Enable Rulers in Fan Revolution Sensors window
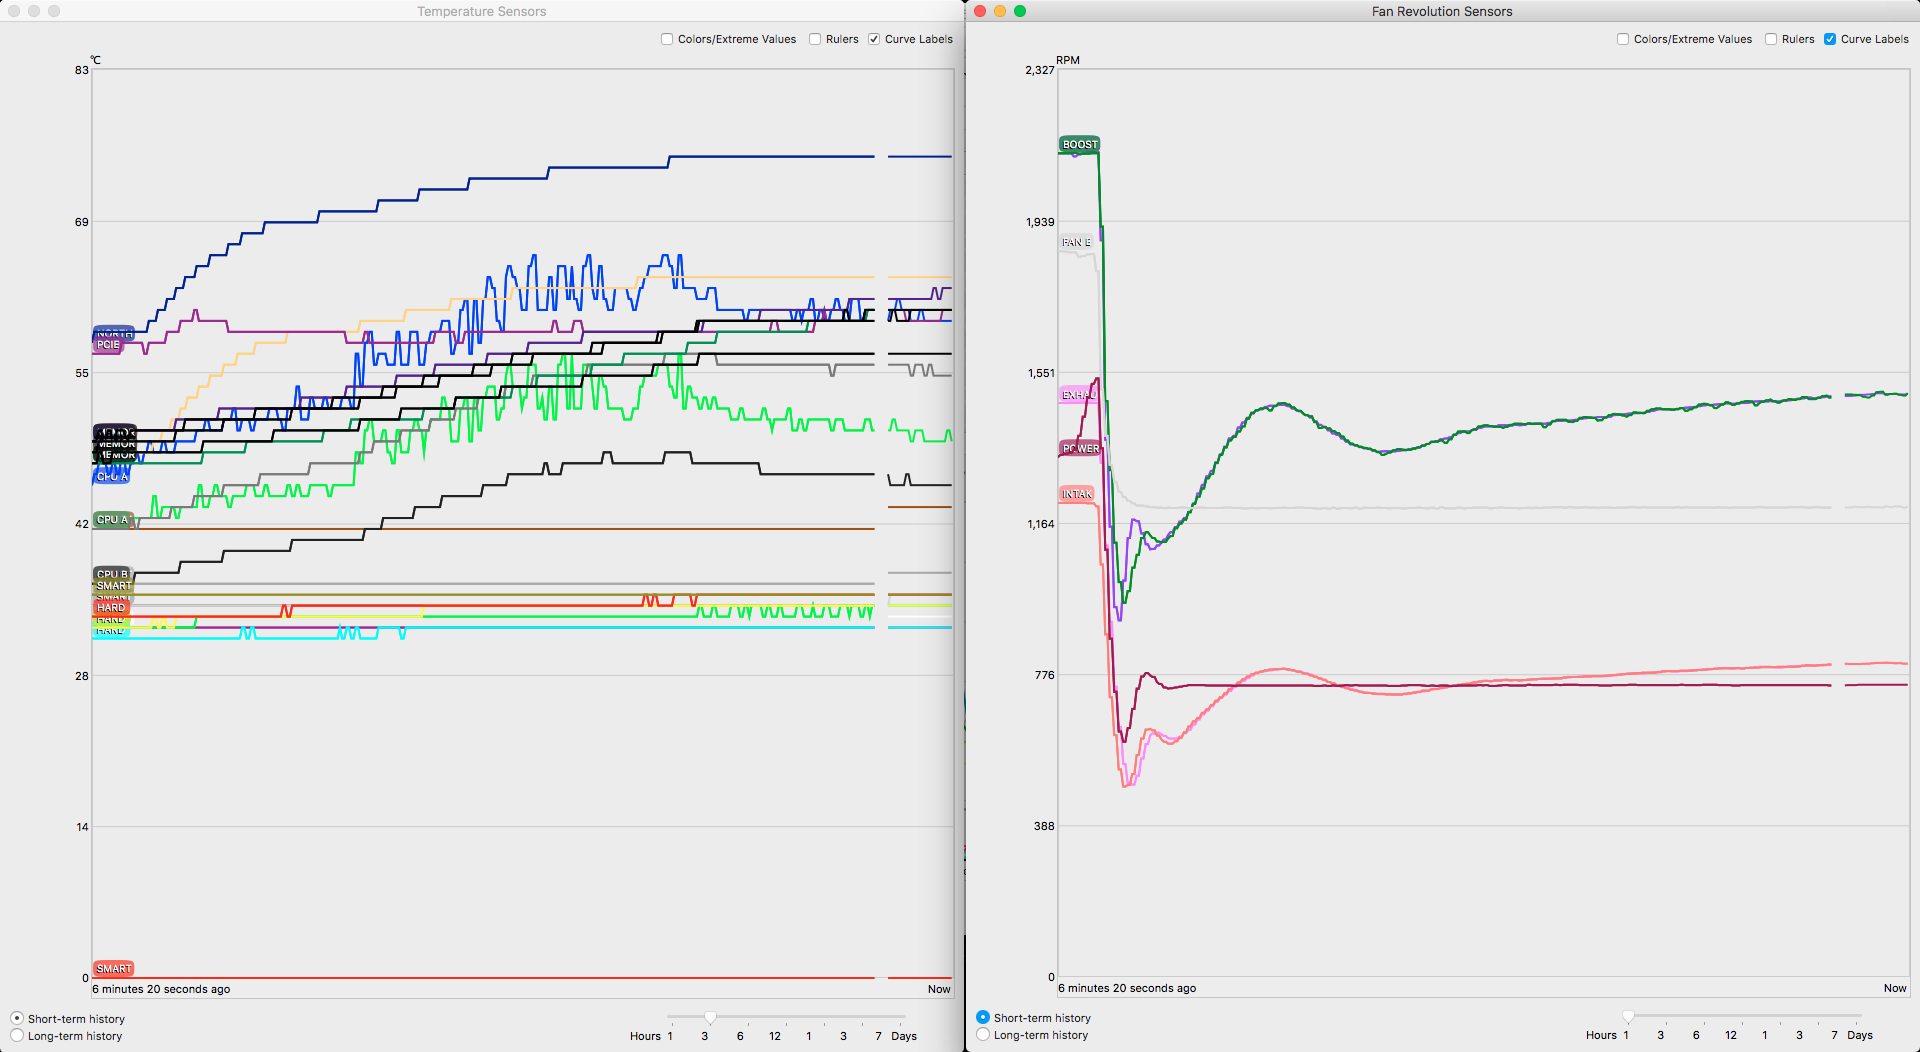The image size is (1920, 1052). [x=1771, y=40]
